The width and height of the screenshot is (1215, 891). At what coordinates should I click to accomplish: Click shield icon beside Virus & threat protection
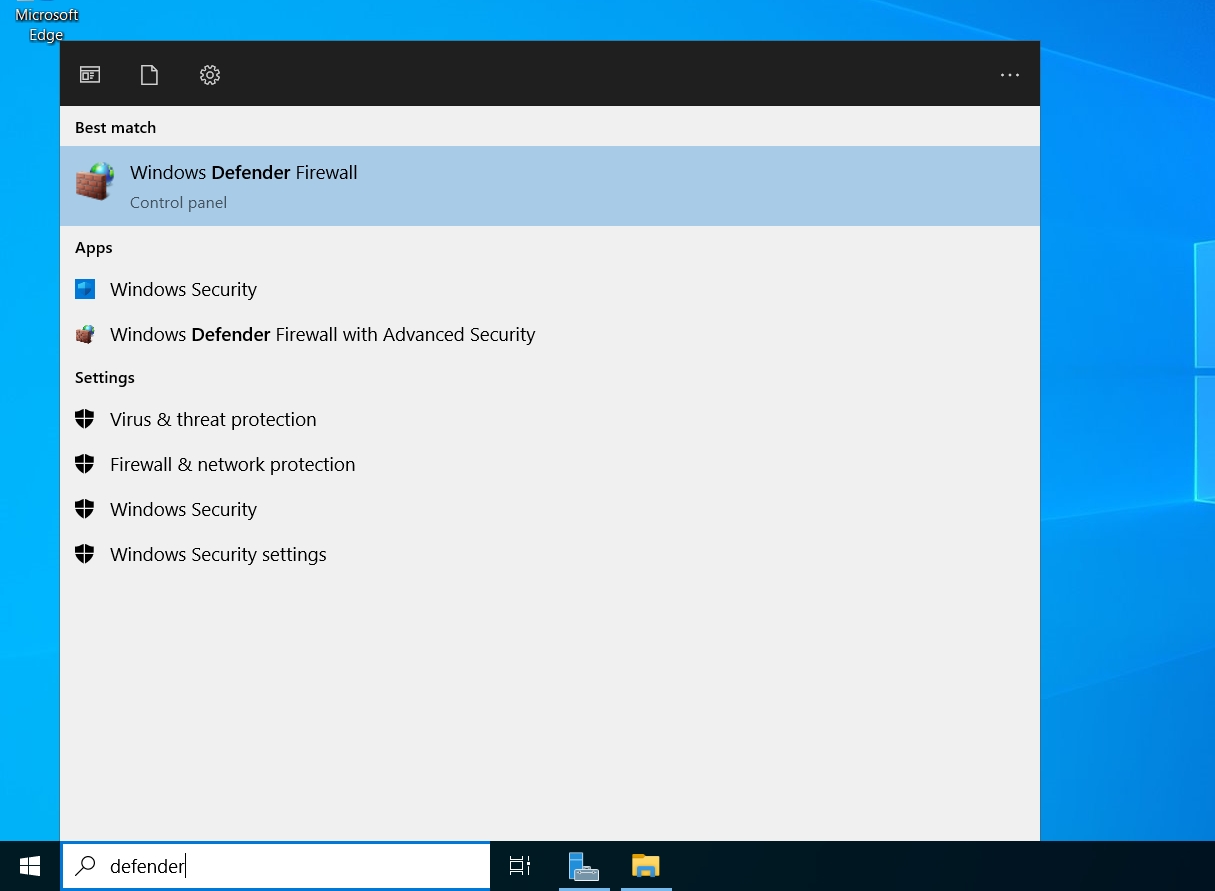85,420
